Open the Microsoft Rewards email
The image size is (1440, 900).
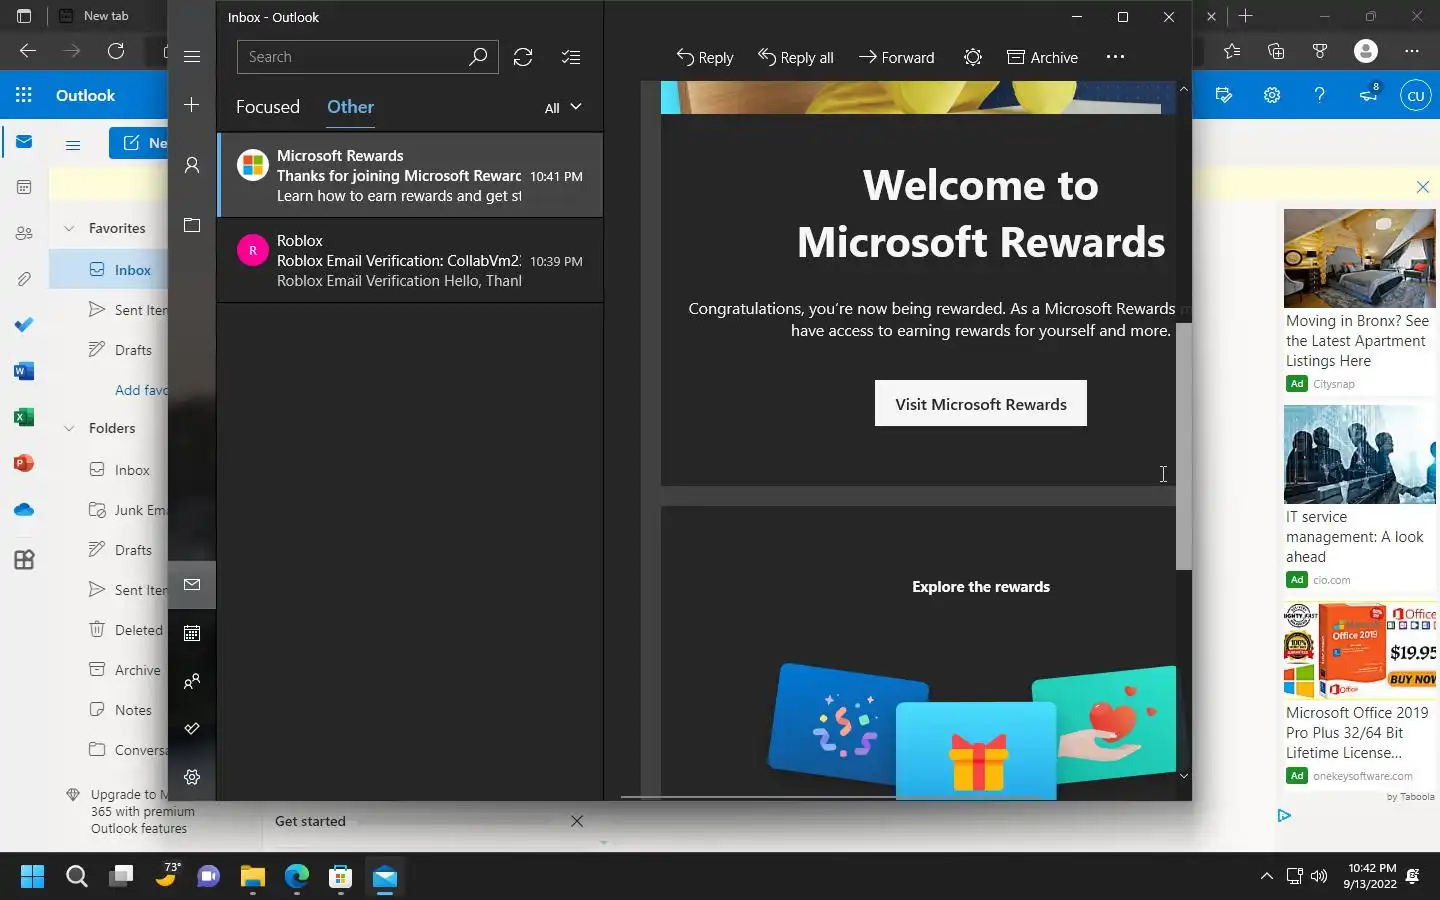pyautogui.click(x=411, y=175)
